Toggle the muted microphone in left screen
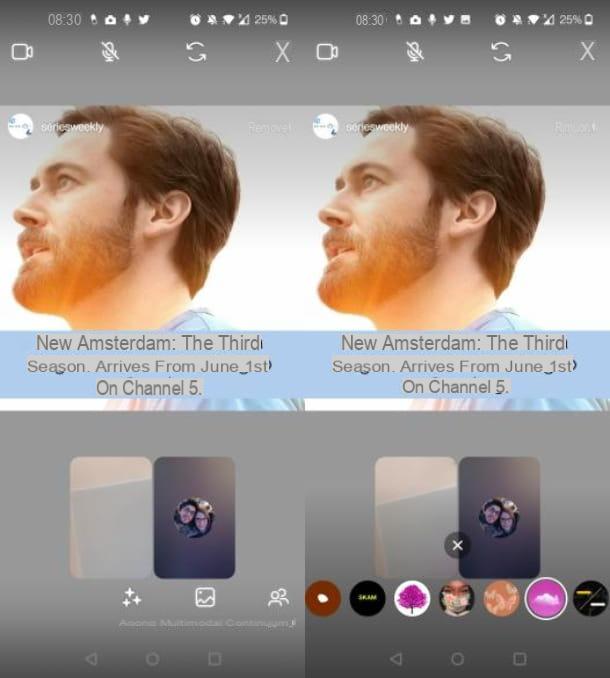 click(x=110, y=52)
